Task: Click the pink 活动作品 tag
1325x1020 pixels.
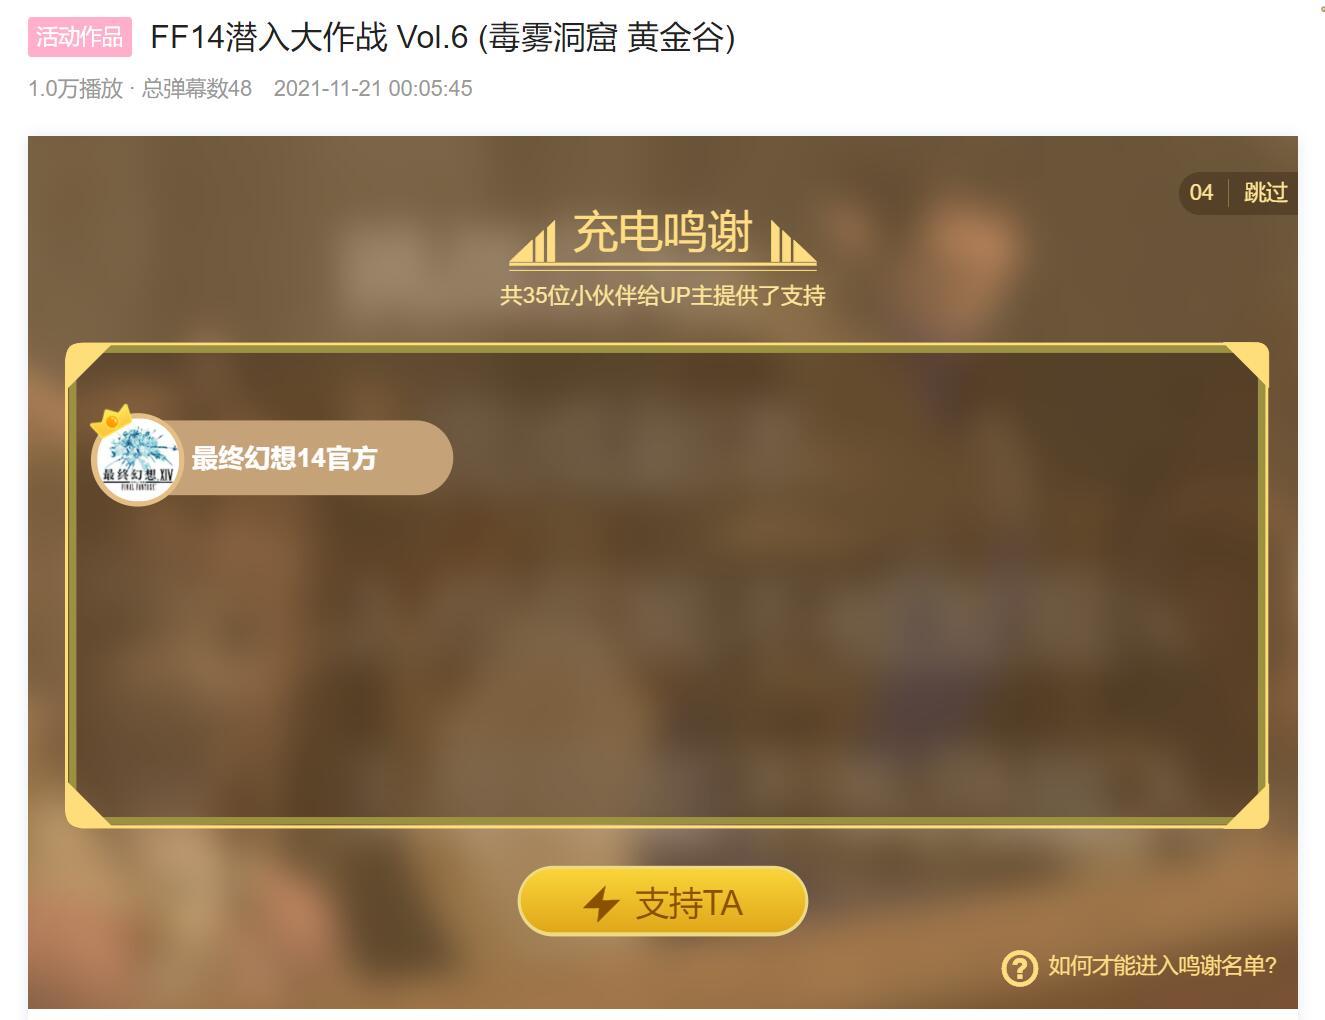Action: [x=79, y=37]
